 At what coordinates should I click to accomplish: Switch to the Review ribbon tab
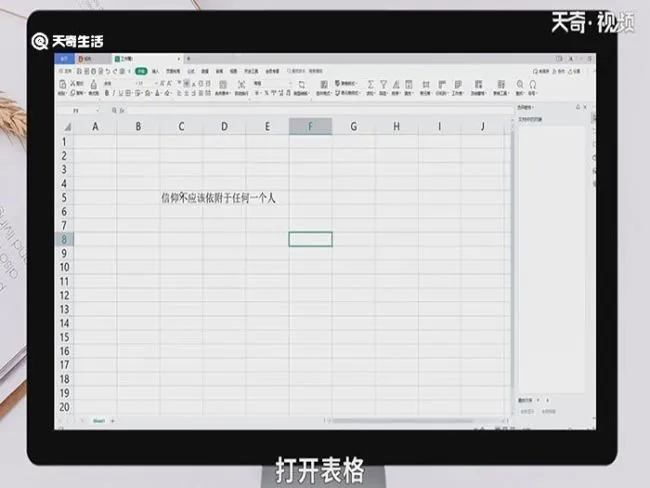[x=219, y=71]
